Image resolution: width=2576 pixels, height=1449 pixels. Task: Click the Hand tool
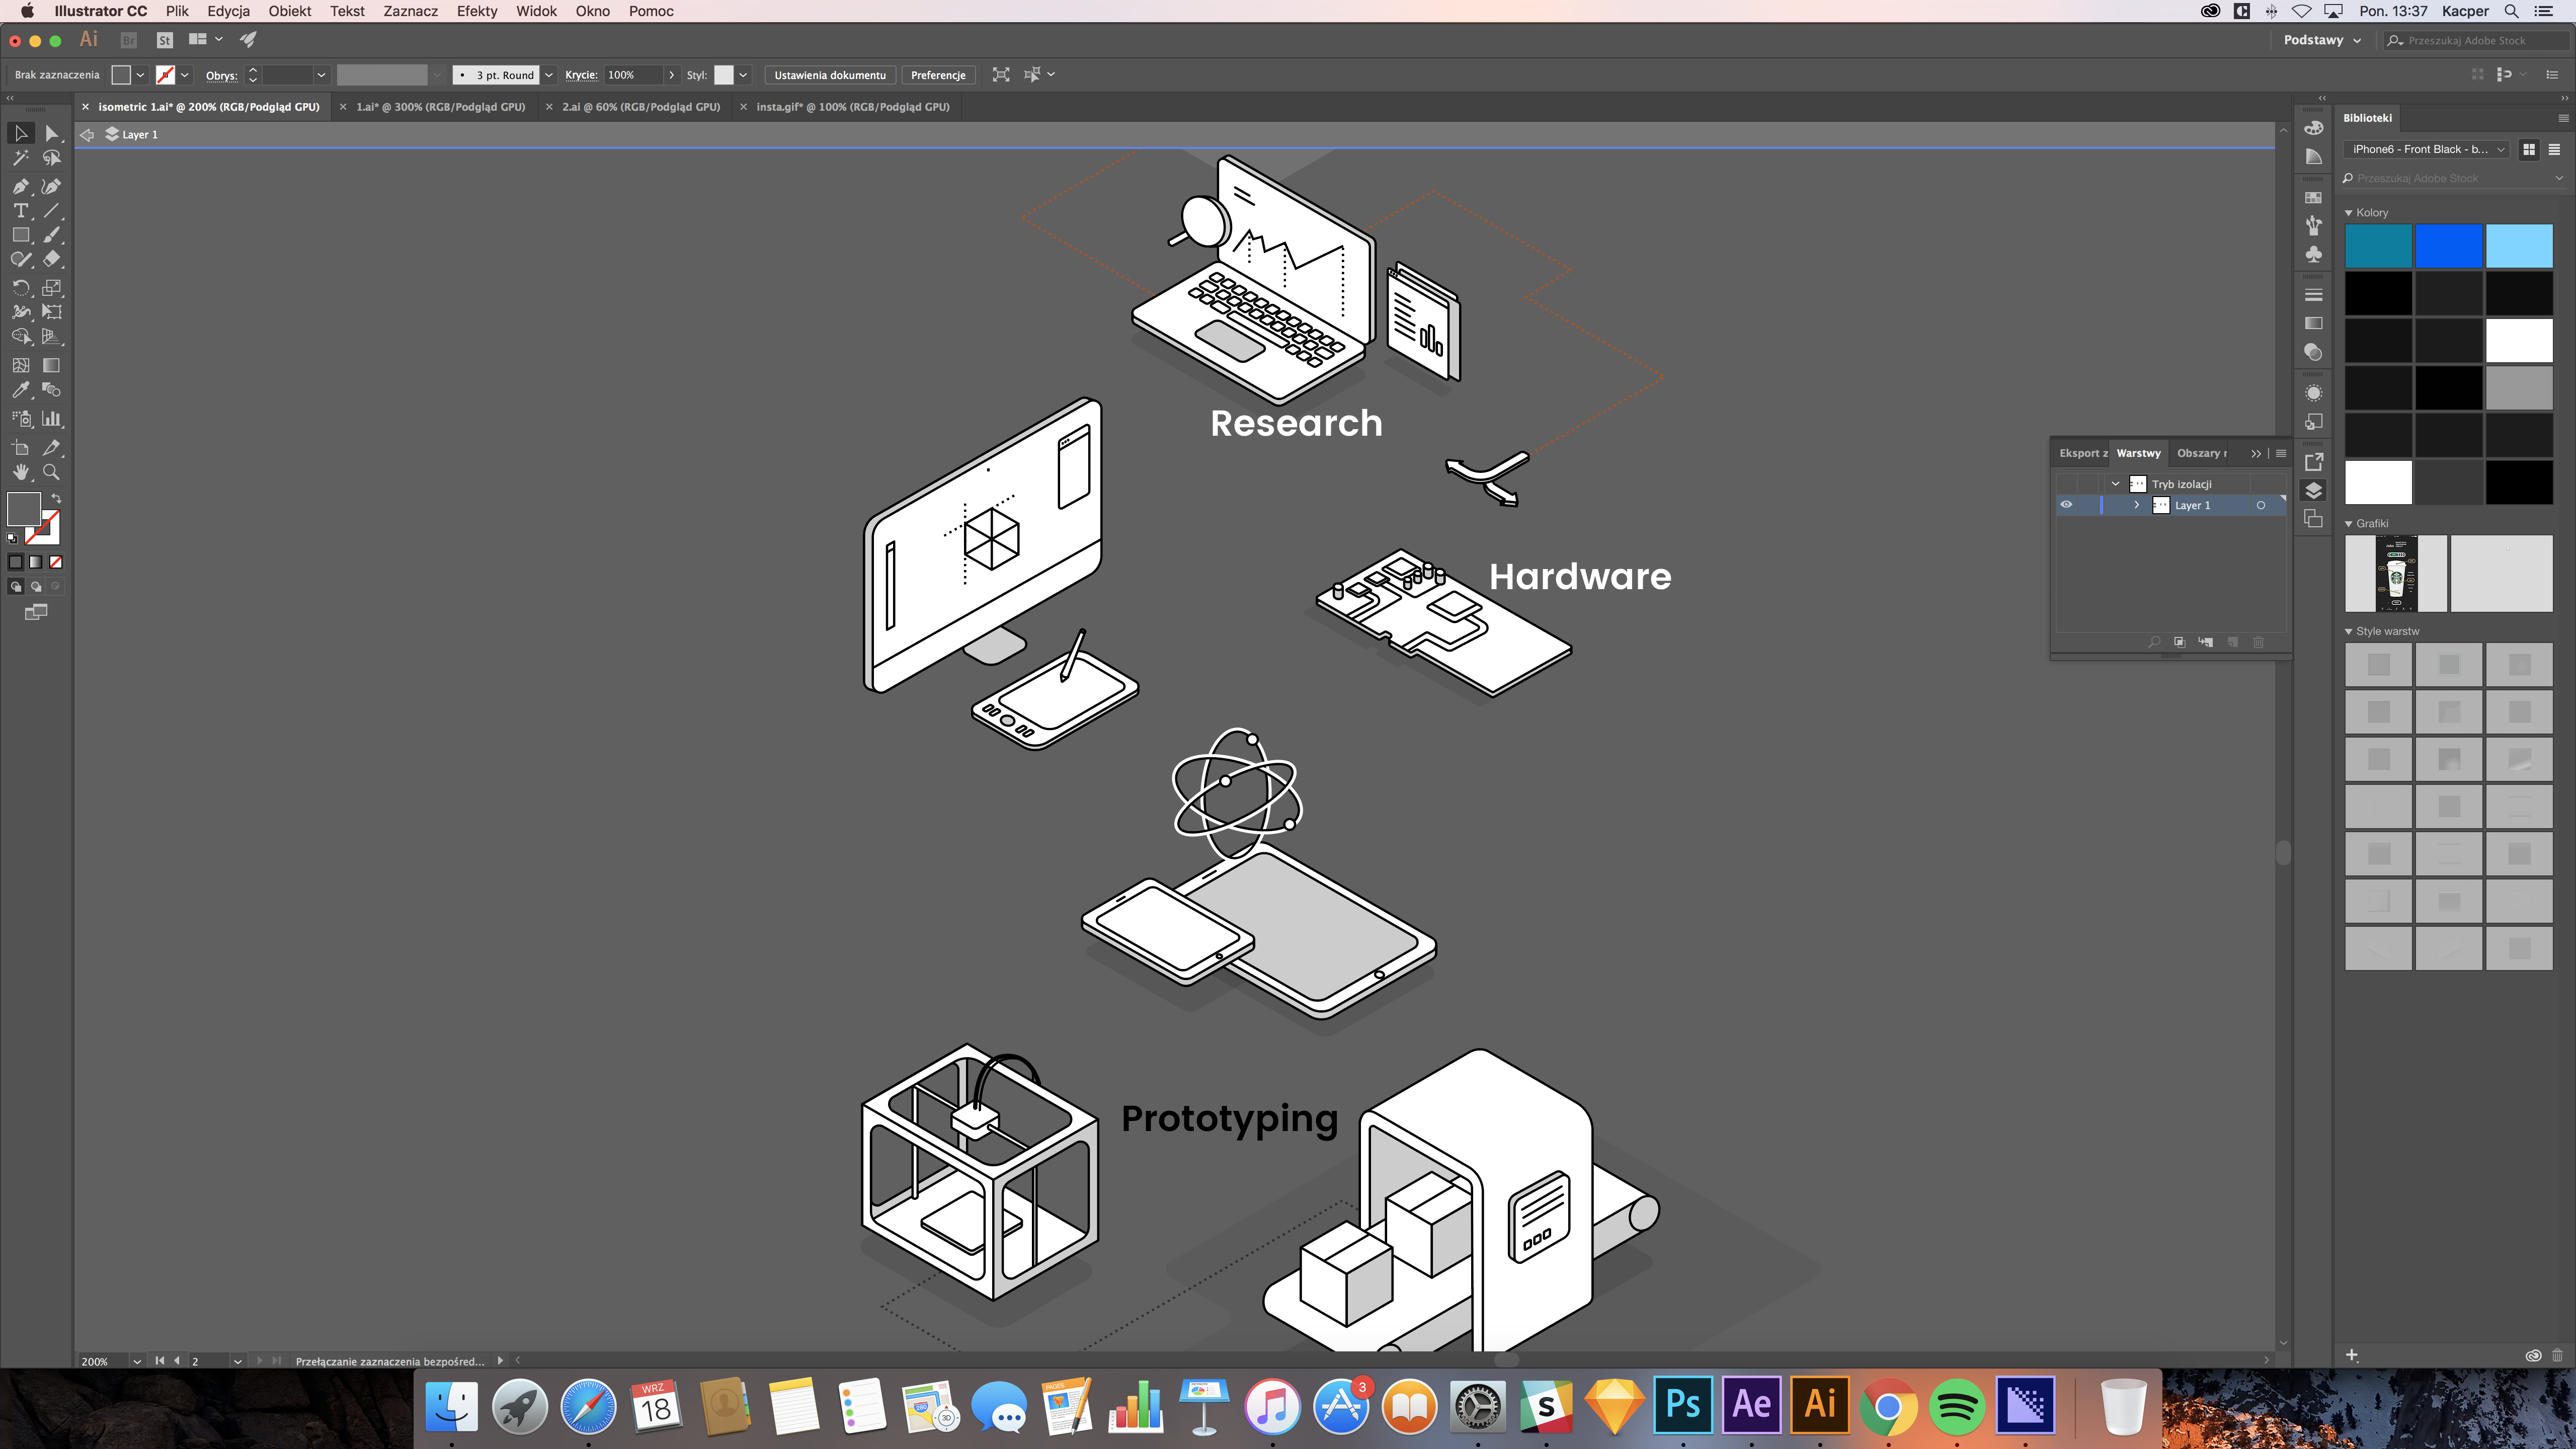point(20,472)
